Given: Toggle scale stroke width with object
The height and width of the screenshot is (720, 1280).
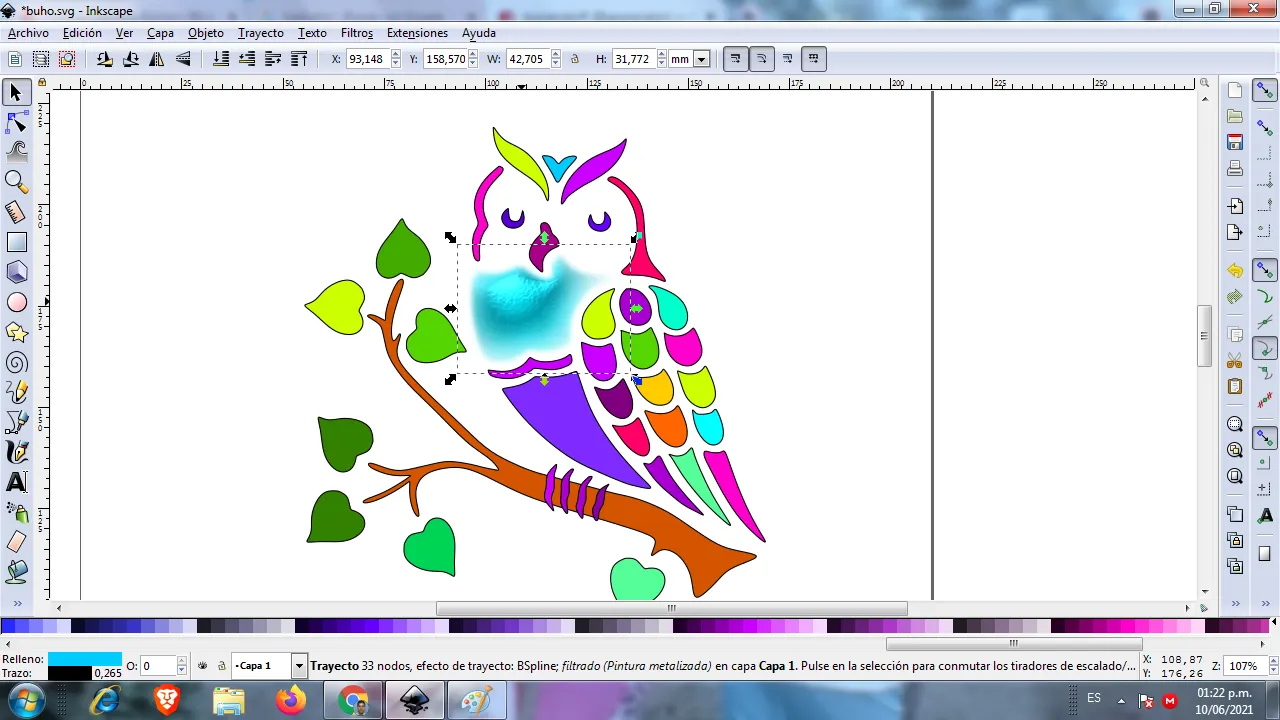Looking at the screenshot, I should (x=736, y=59).
